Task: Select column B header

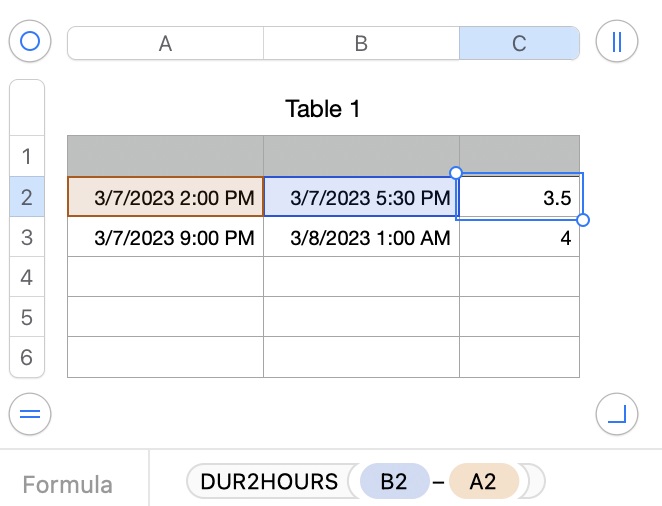Action: click(361, 43)
